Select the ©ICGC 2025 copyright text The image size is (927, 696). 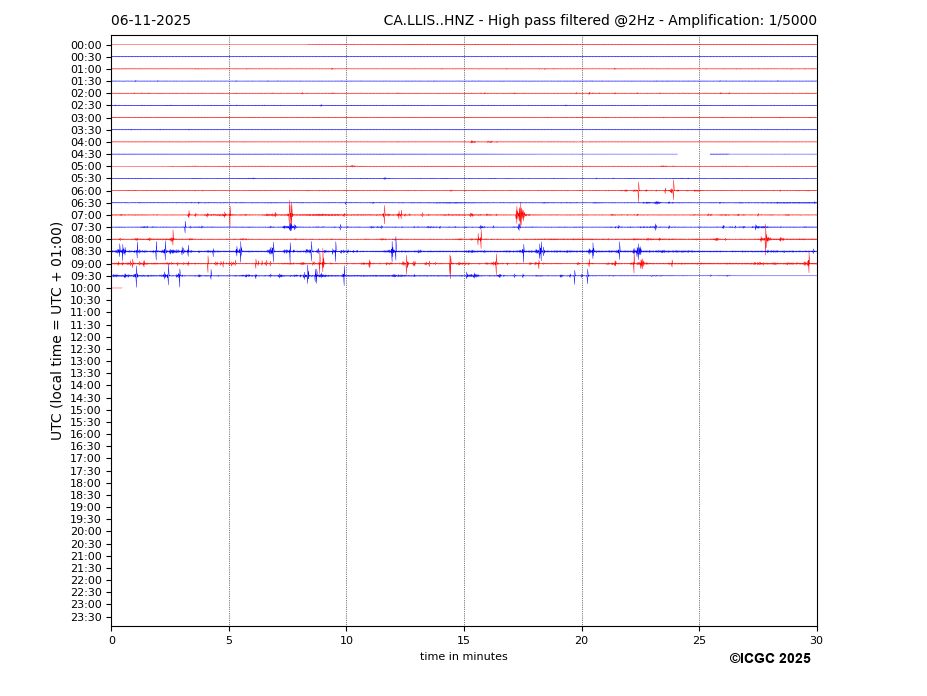click(x=769, y=659)
